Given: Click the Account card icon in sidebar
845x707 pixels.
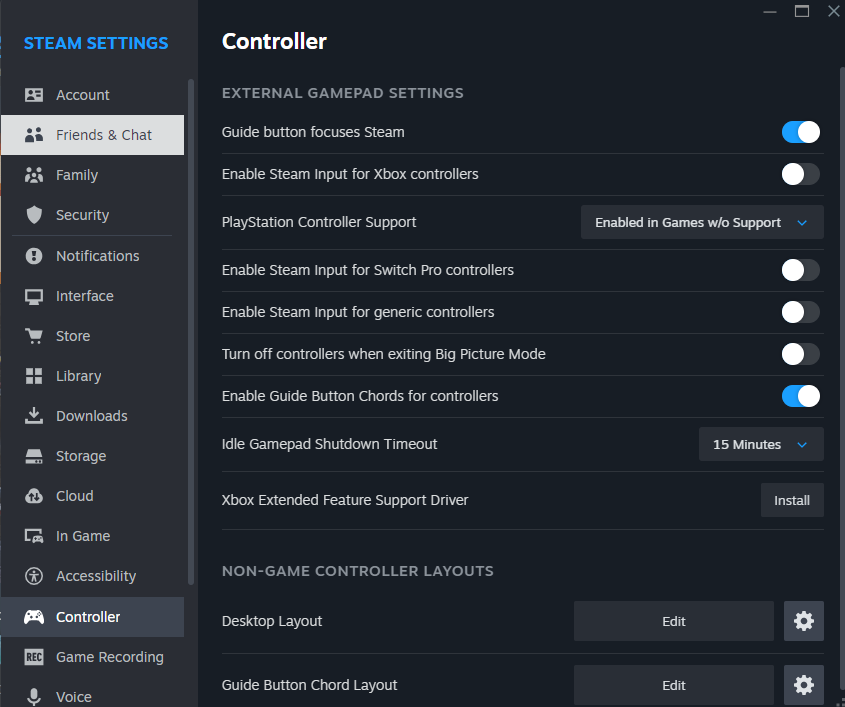Looking at the screenshot, I should (34, 95).
